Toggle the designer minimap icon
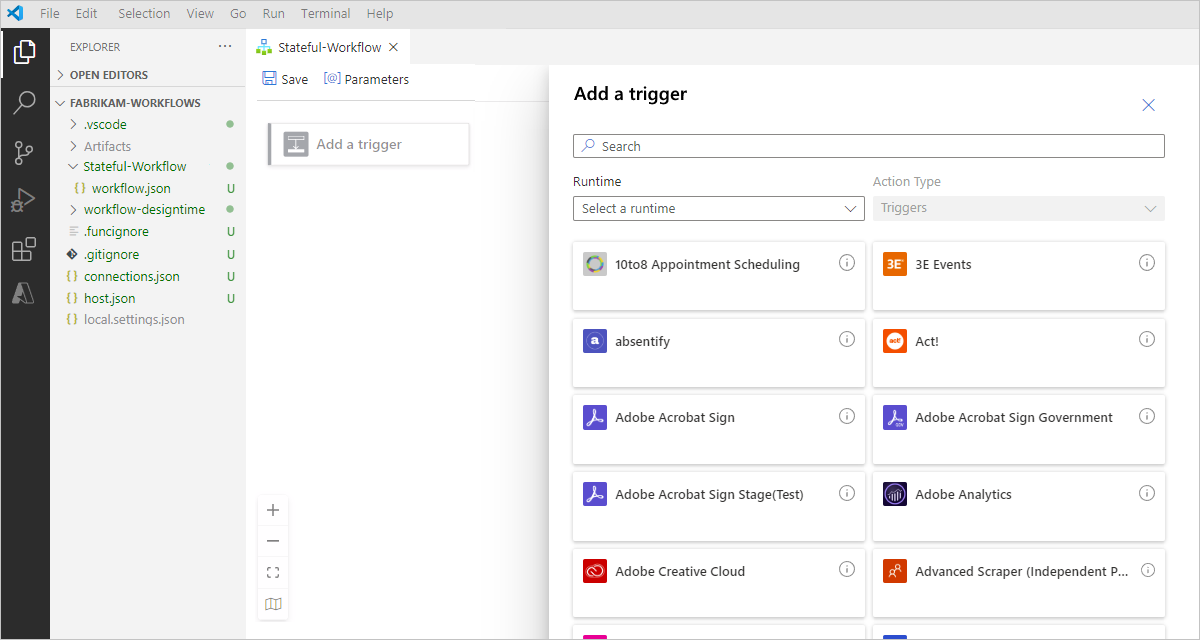Screen dimensions: 1200x640 273,604
